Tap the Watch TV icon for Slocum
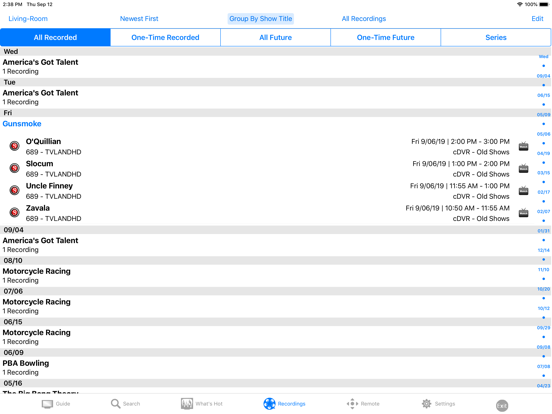The height and width of the screenshot is (414, 552). (523, 168)
